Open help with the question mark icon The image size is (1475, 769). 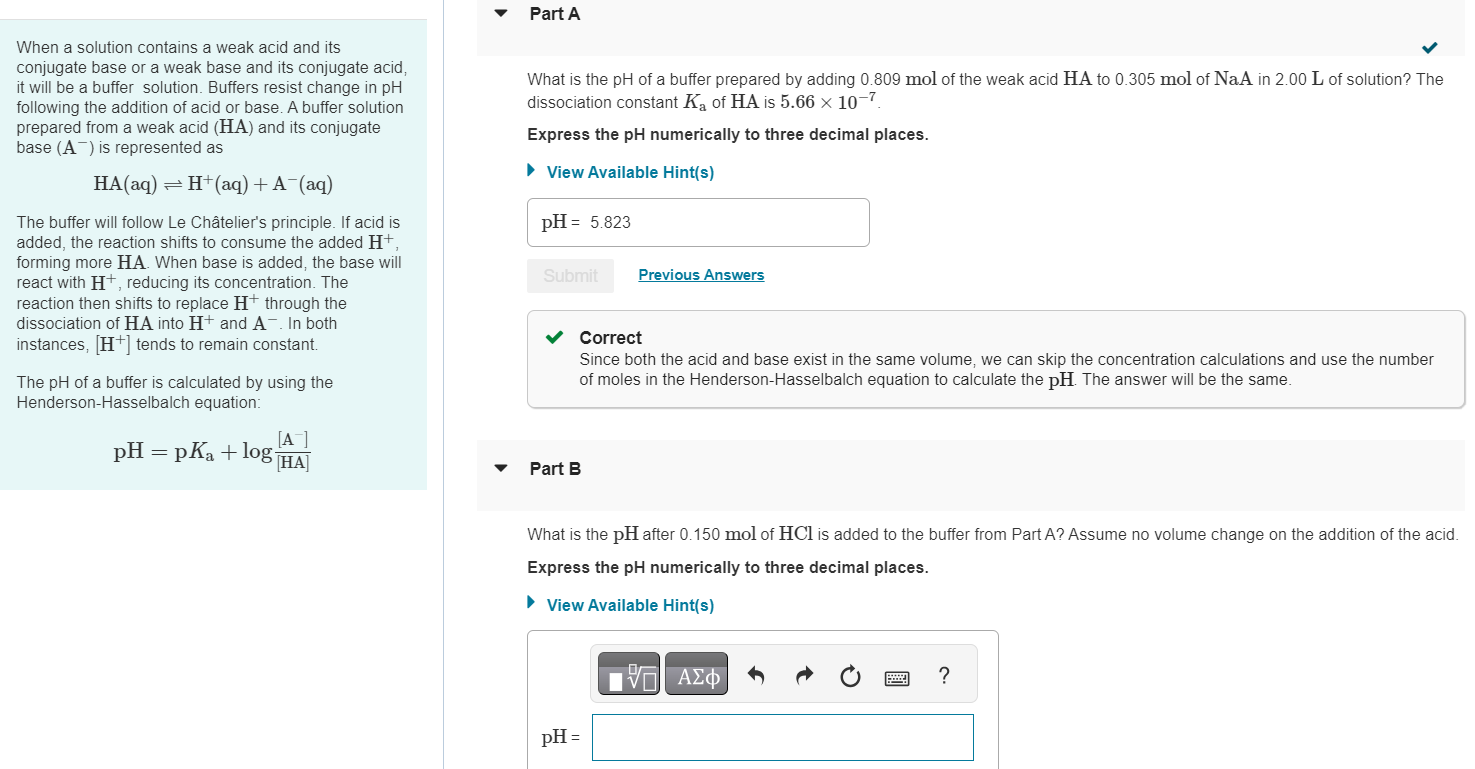click(944, 676)
